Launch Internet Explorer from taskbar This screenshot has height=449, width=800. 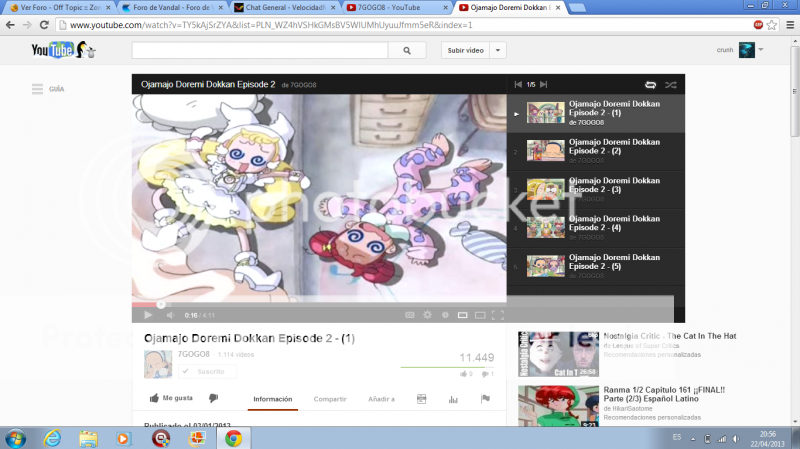(52, 438)
